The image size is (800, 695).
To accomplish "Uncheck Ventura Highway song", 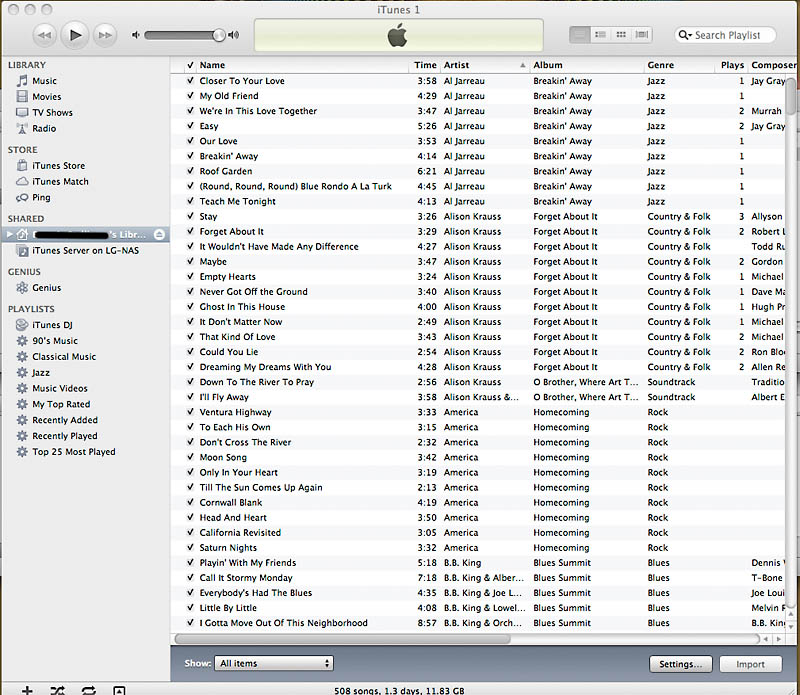I will click(x=190, y=411).
